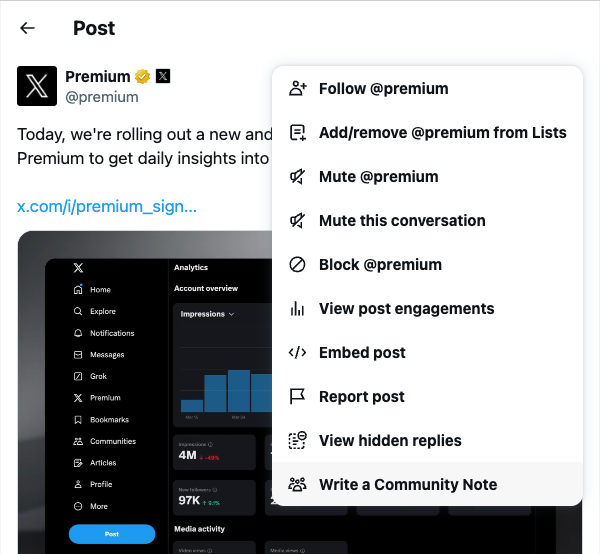
Task: Click the X affiliate badge beside Premium
Action: tap(163, 76)
